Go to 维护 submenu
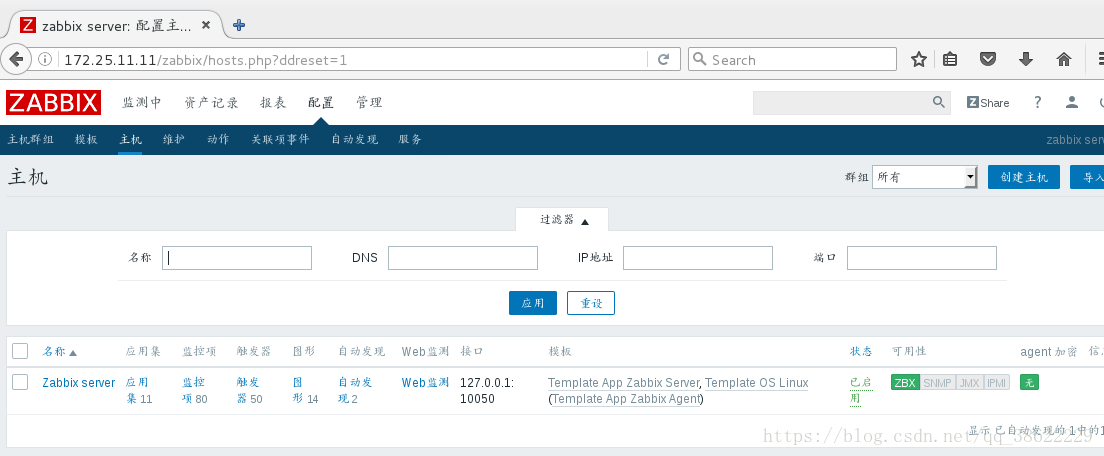1104x456 pixels. click(x=174, y=139)
